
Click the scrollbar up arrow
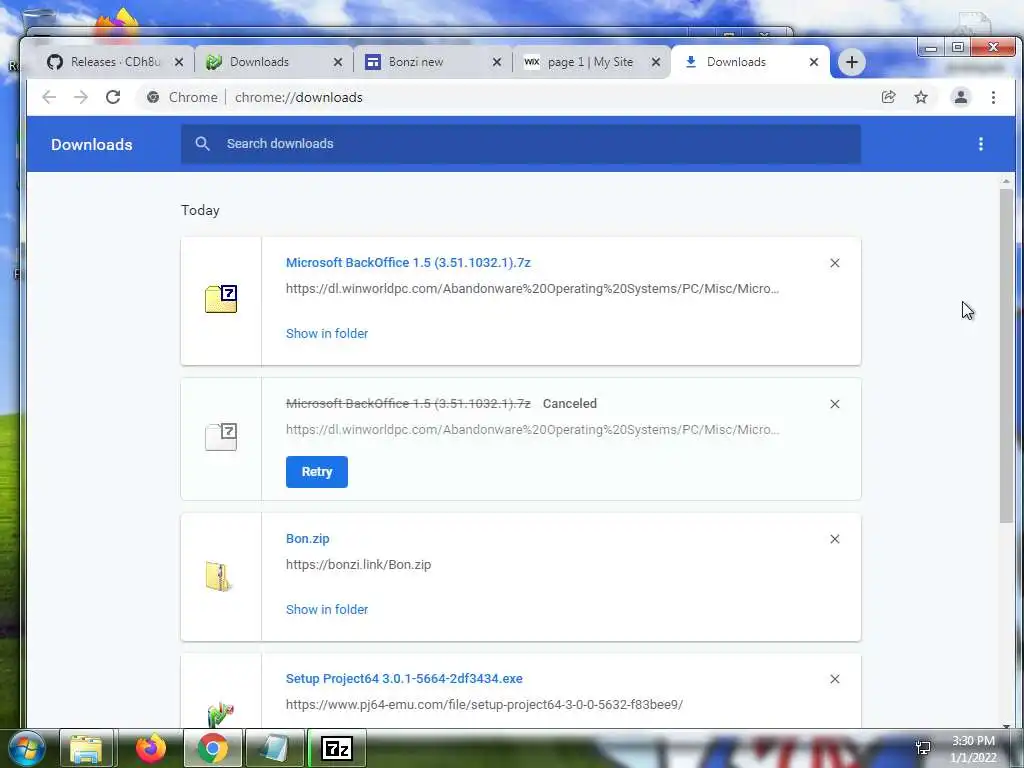(x=1006, y=181)
